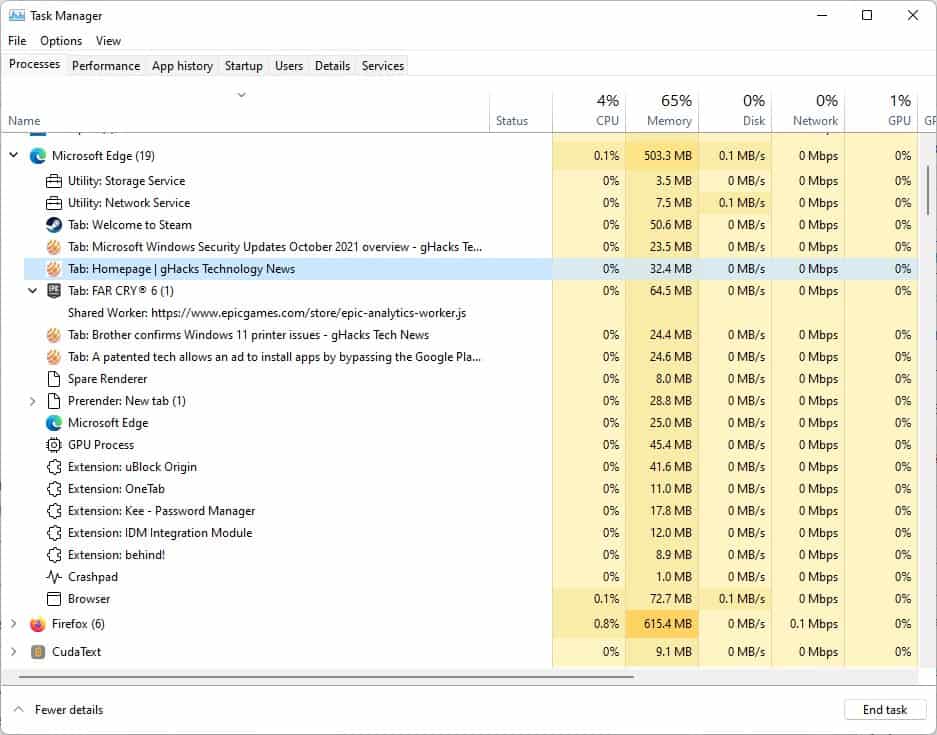
Task: Select the GPU Process gear icon
Action: tap(55, 445)
